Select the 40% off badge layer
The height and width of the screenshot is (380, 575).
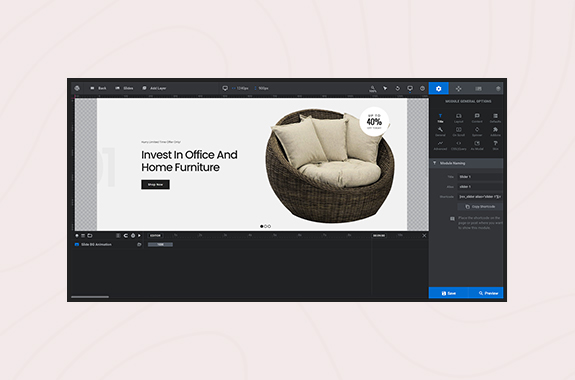(374, 121)
